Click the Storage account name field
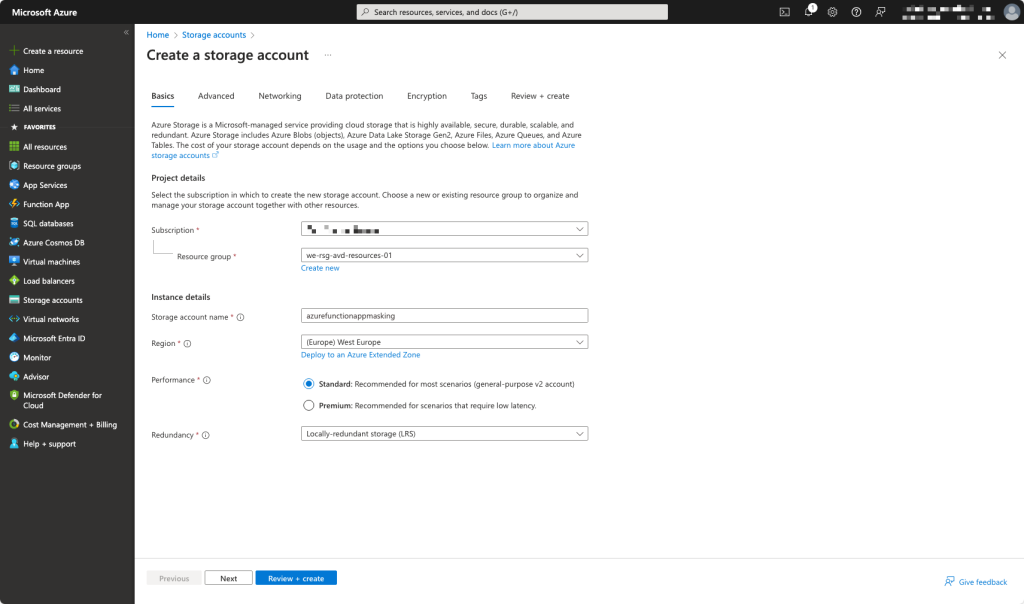This screenshot has width=1024, height=604. 444,316
